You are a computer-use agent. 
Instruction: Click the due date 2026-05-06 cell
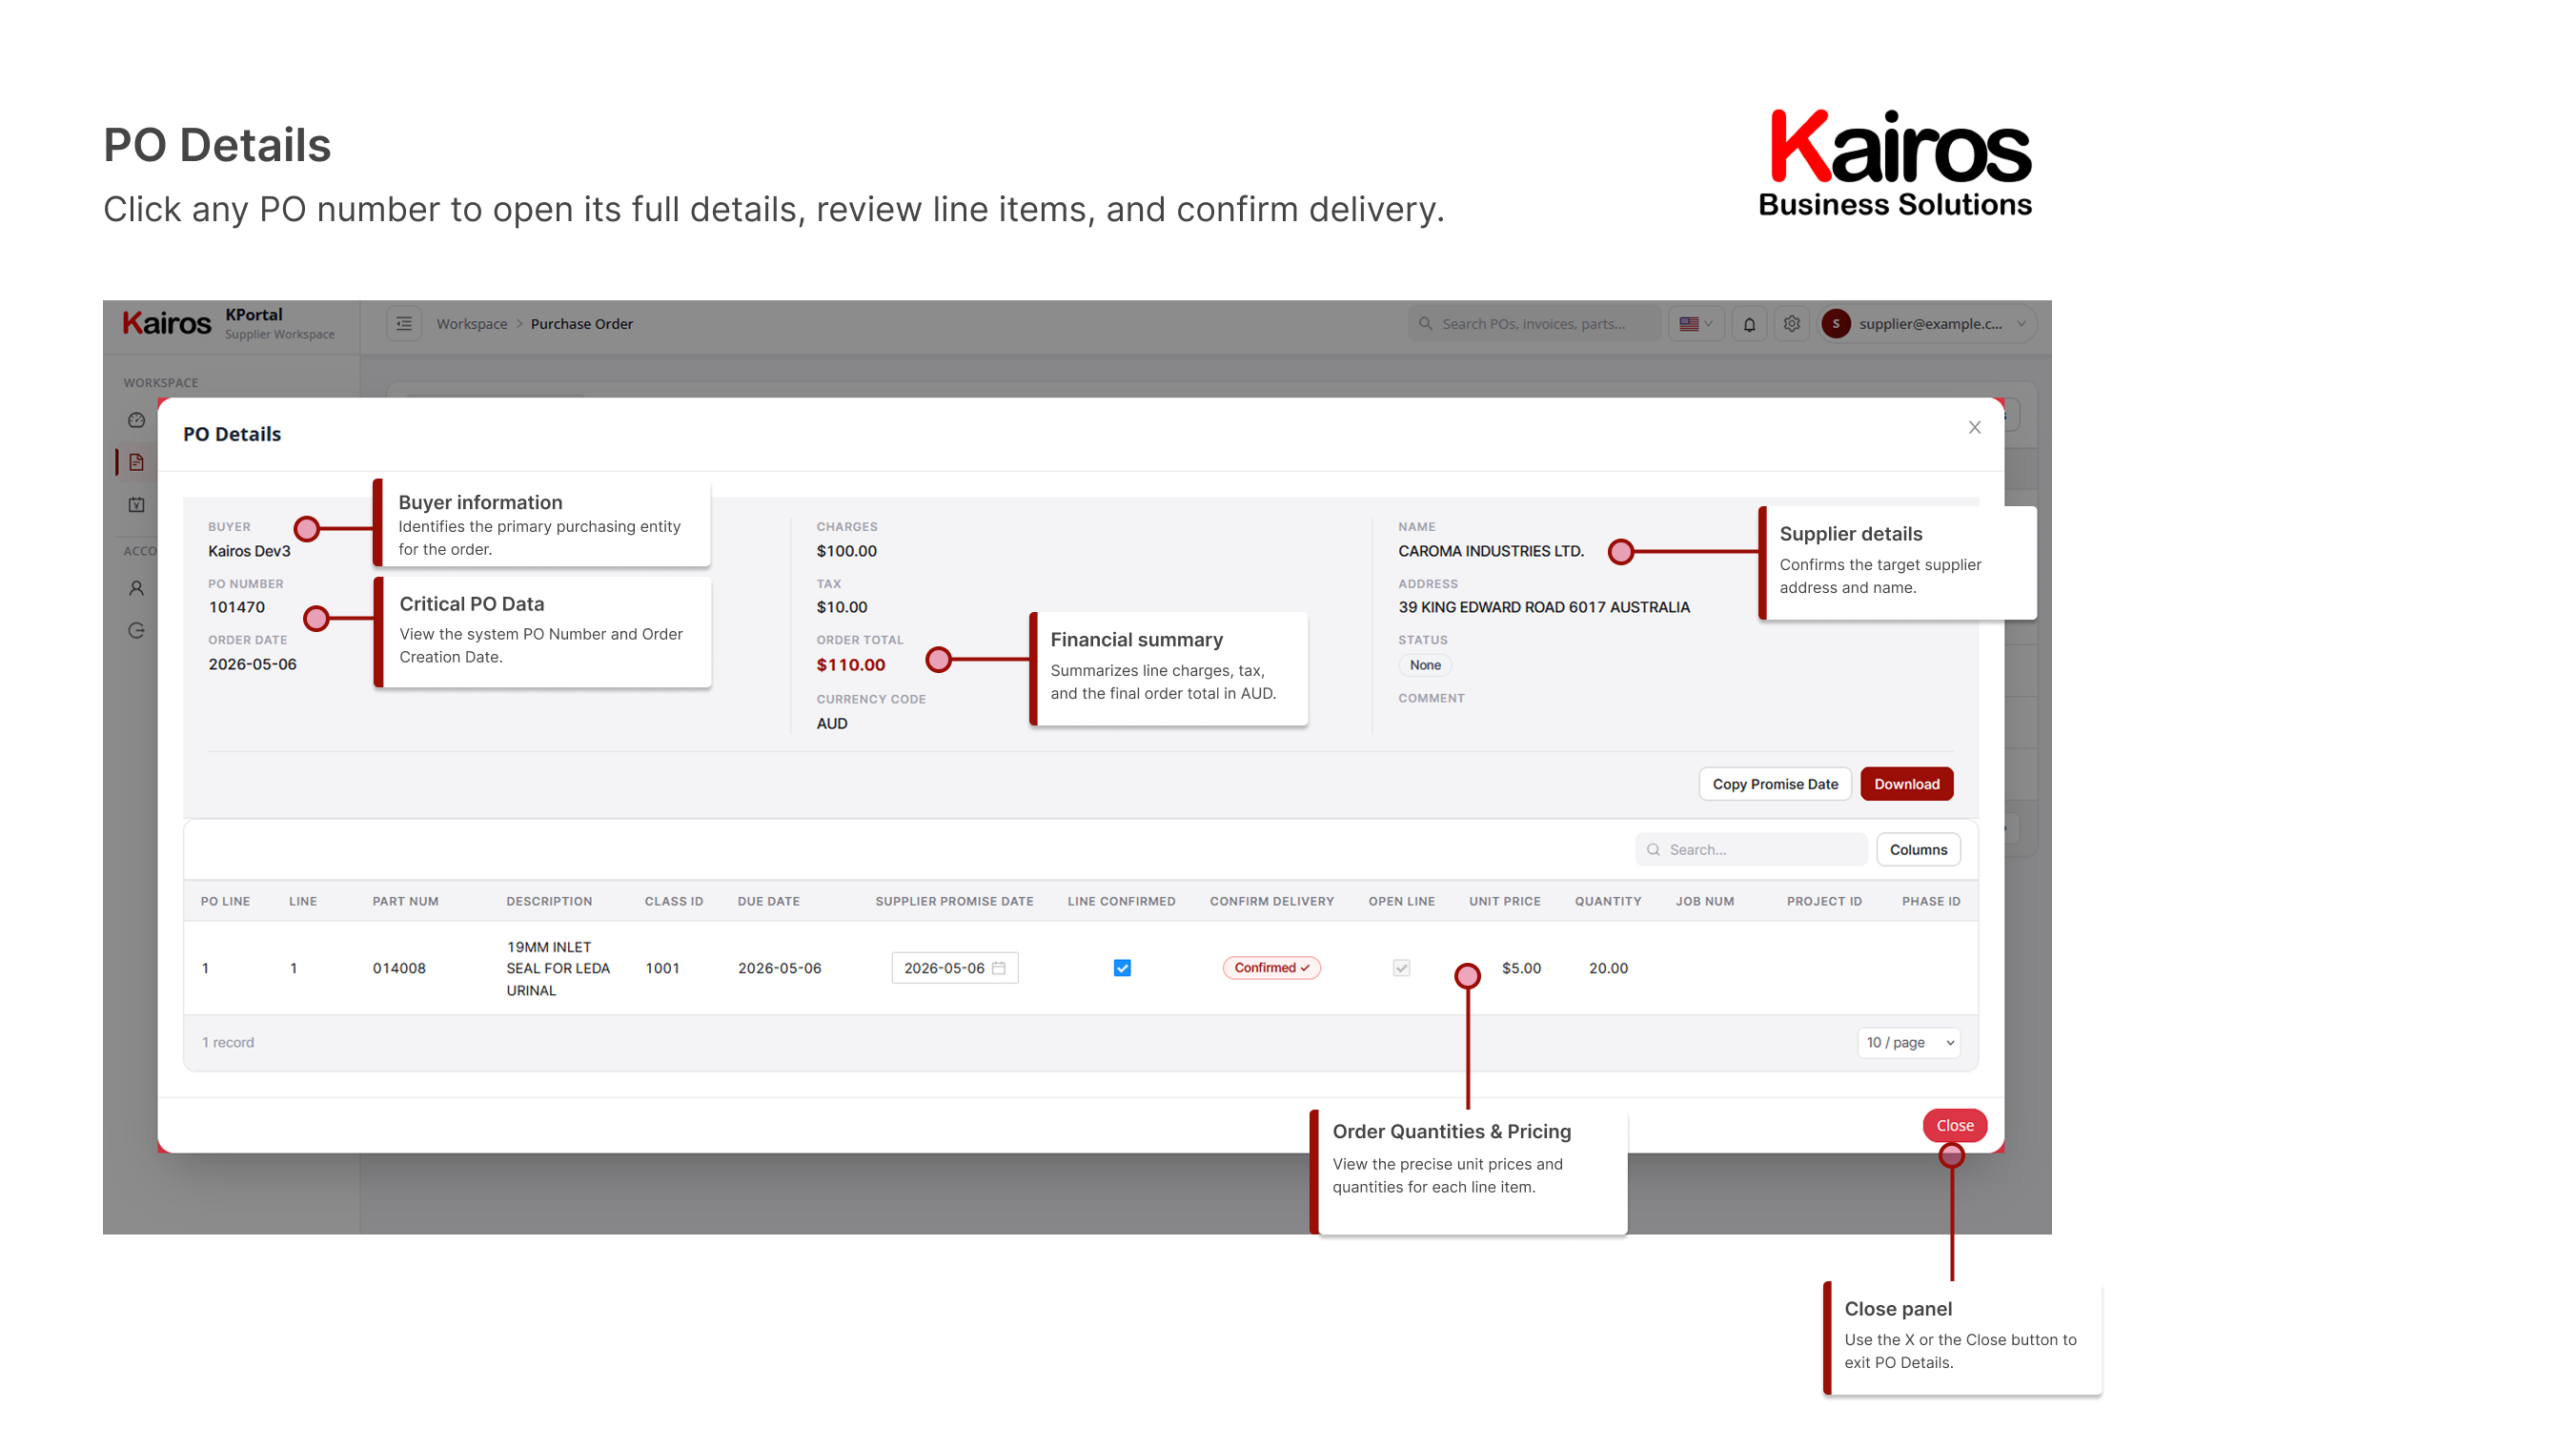click(780, 968)
